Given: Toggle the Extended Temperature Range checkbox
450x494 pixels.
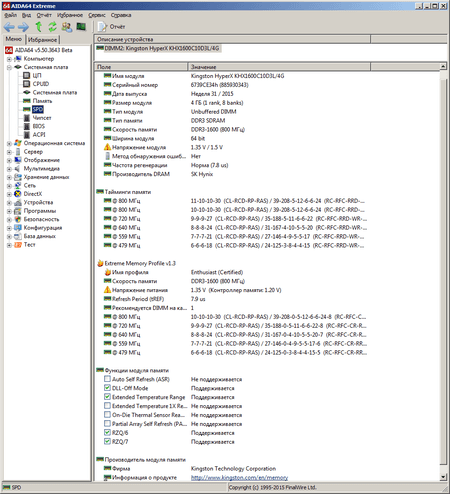Looking at the screenshot, I should pos(107,397).
